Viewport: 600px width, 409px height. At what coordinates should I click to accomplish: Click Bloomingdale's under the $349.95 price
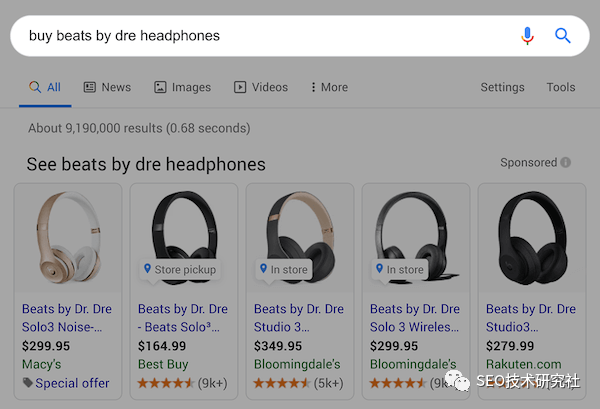click(x=297, y=364)
